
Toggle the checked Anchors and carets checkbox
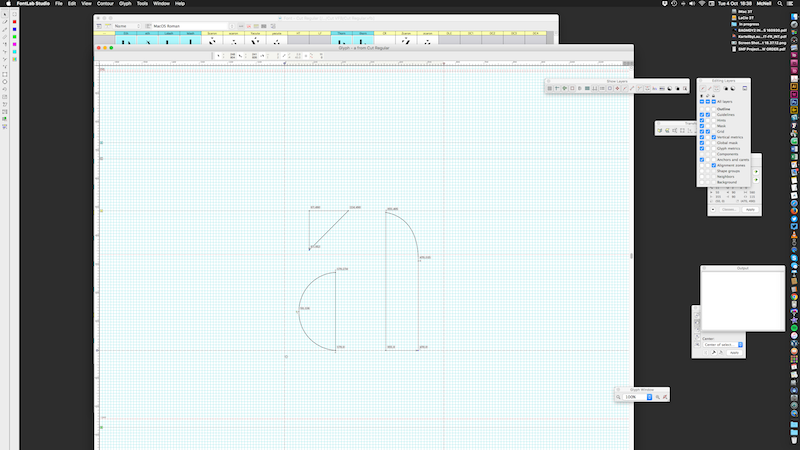point(702,160)
